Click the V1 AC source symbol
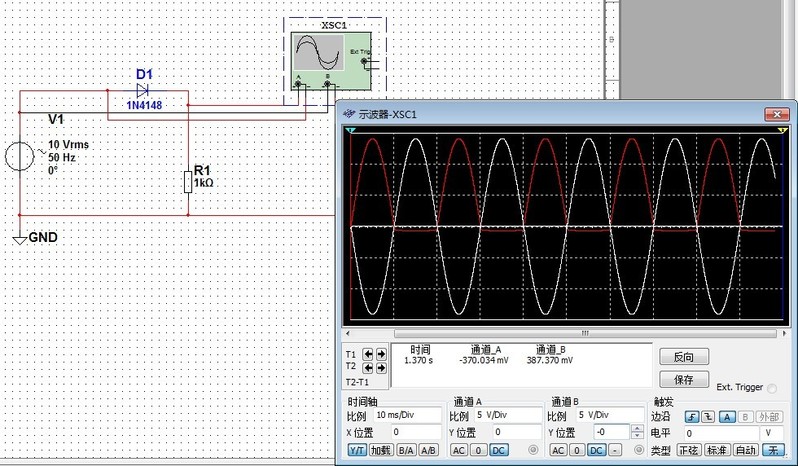Screen dimensions: 798x466 pos(20,156)
